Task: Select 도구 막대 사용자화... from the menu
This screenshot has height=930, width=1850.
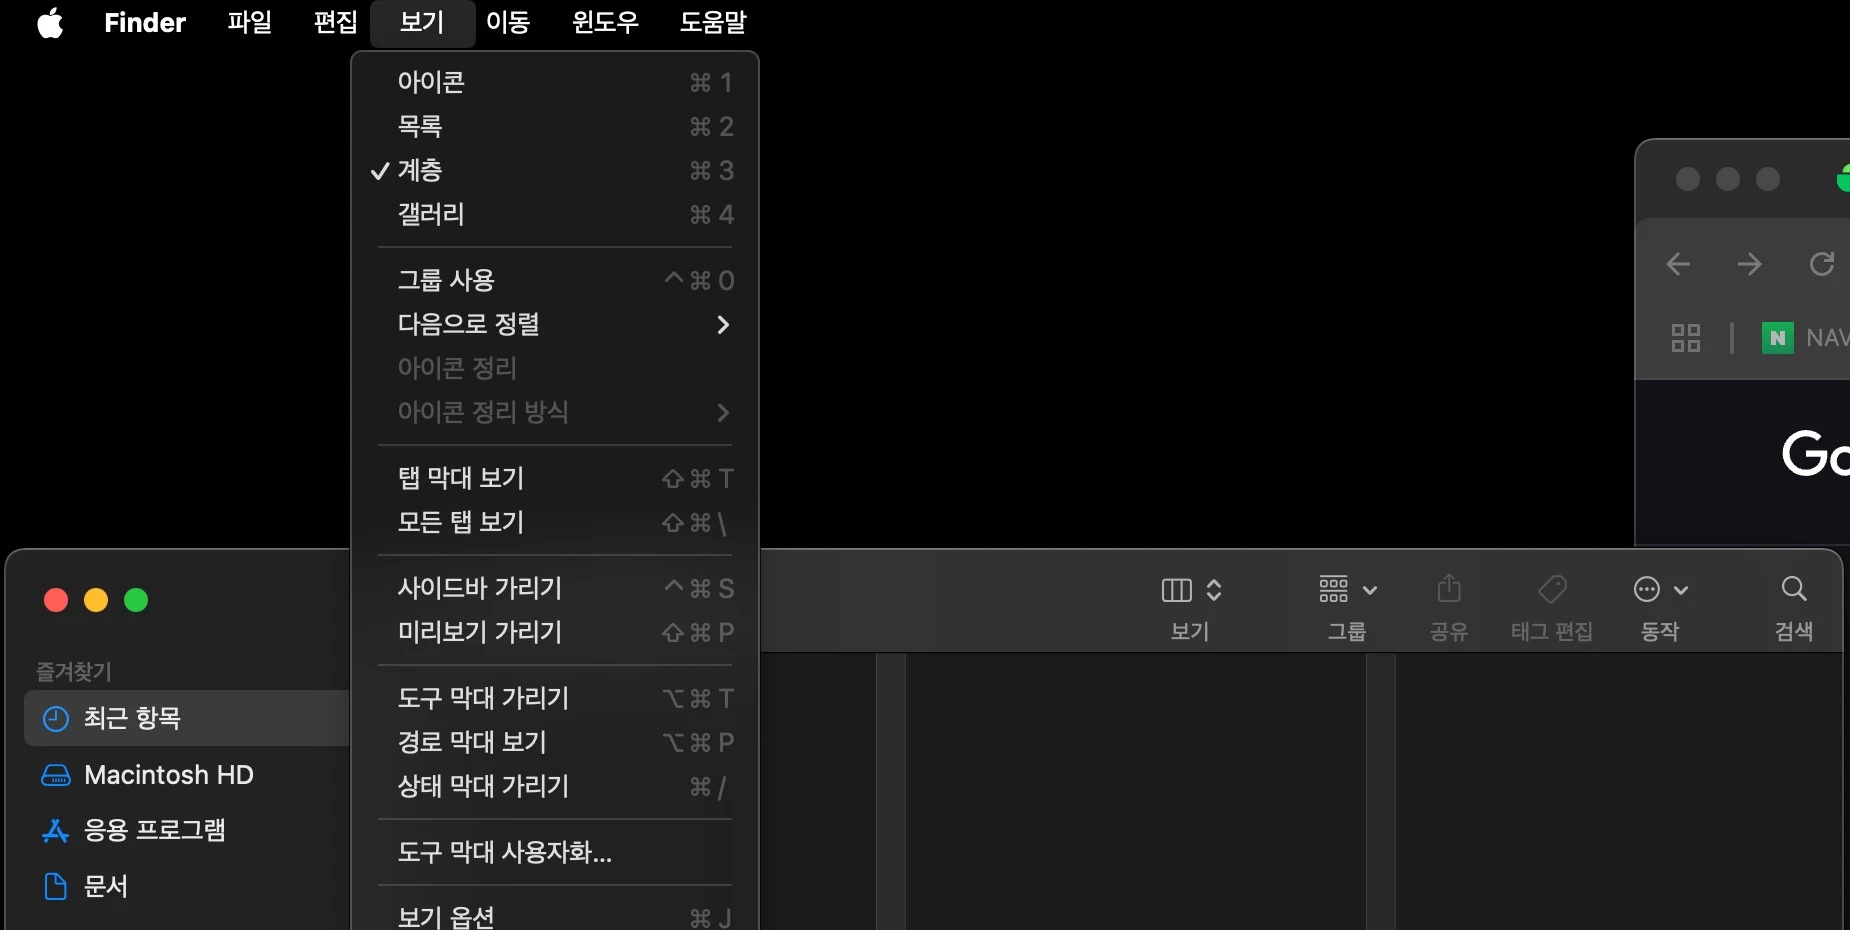Action: click(504, 853)
